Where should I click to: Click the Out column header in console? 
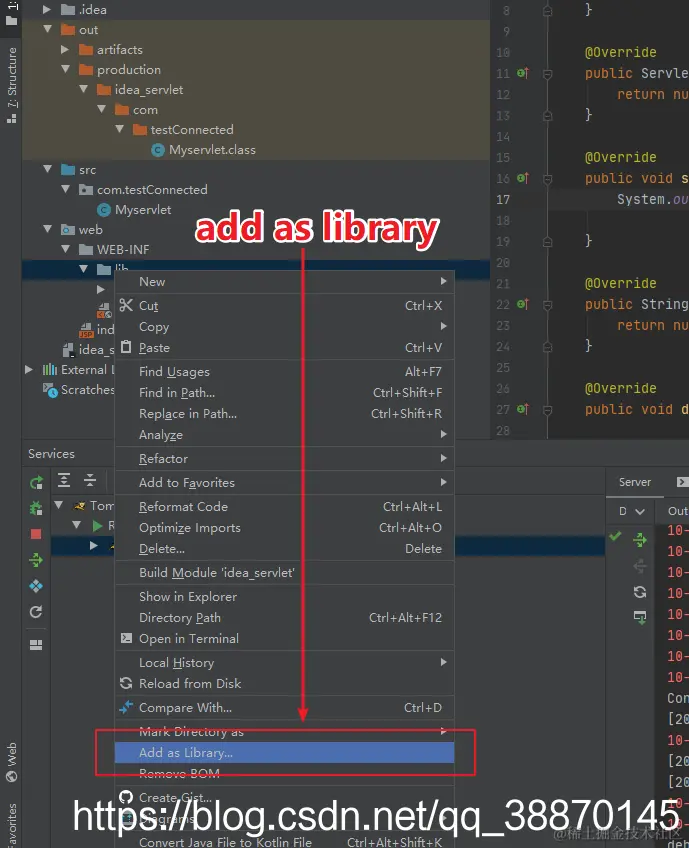tap(678, 511)
